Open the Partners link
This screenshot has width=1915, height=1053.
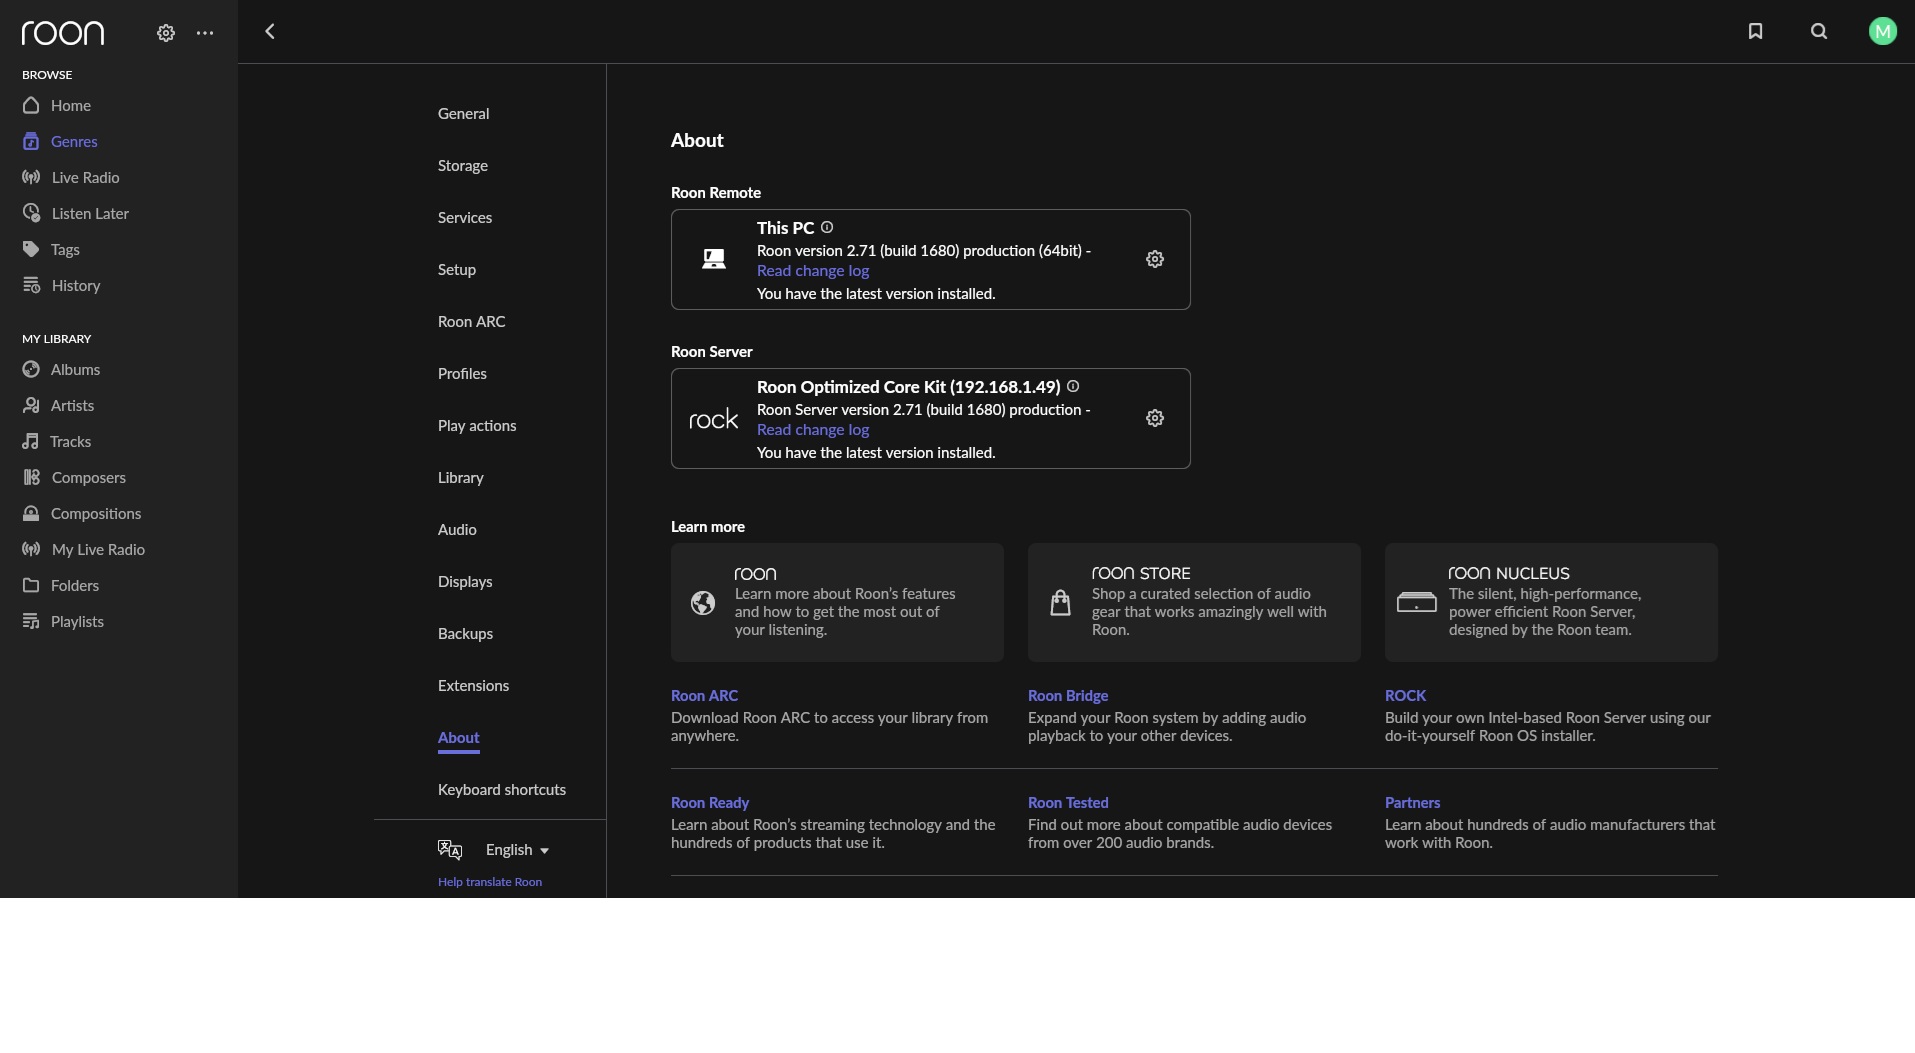[x=1412, y=803]
